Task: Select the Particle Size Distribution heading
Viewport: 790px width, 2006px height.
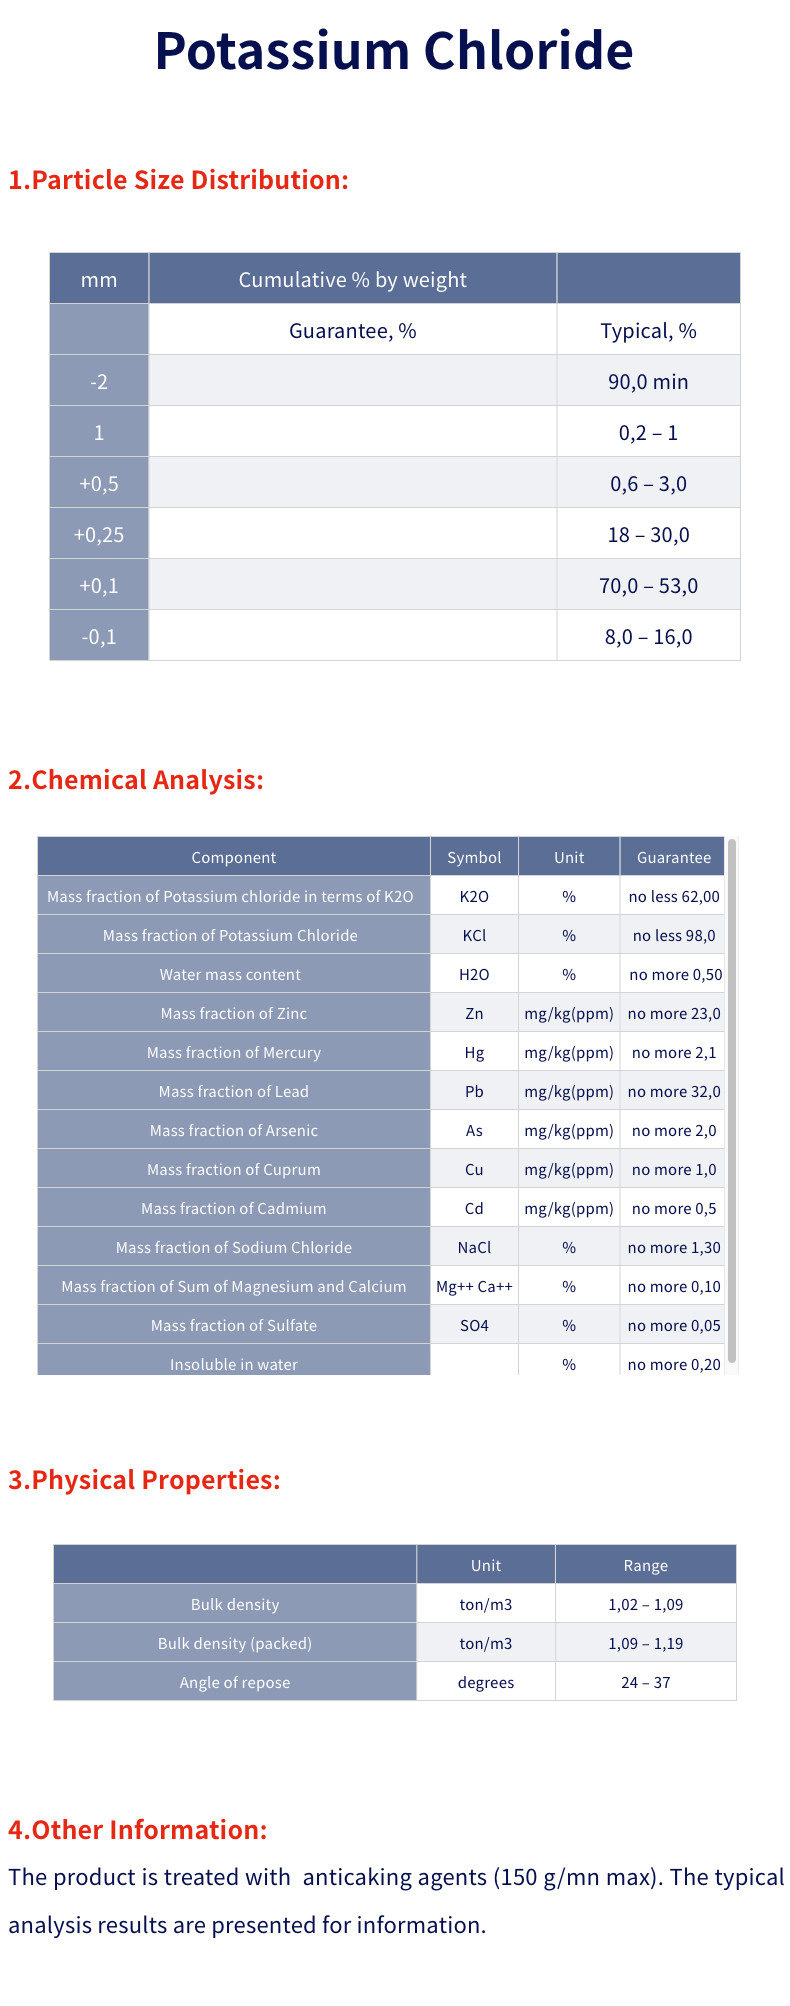Action: pos(178,180)
